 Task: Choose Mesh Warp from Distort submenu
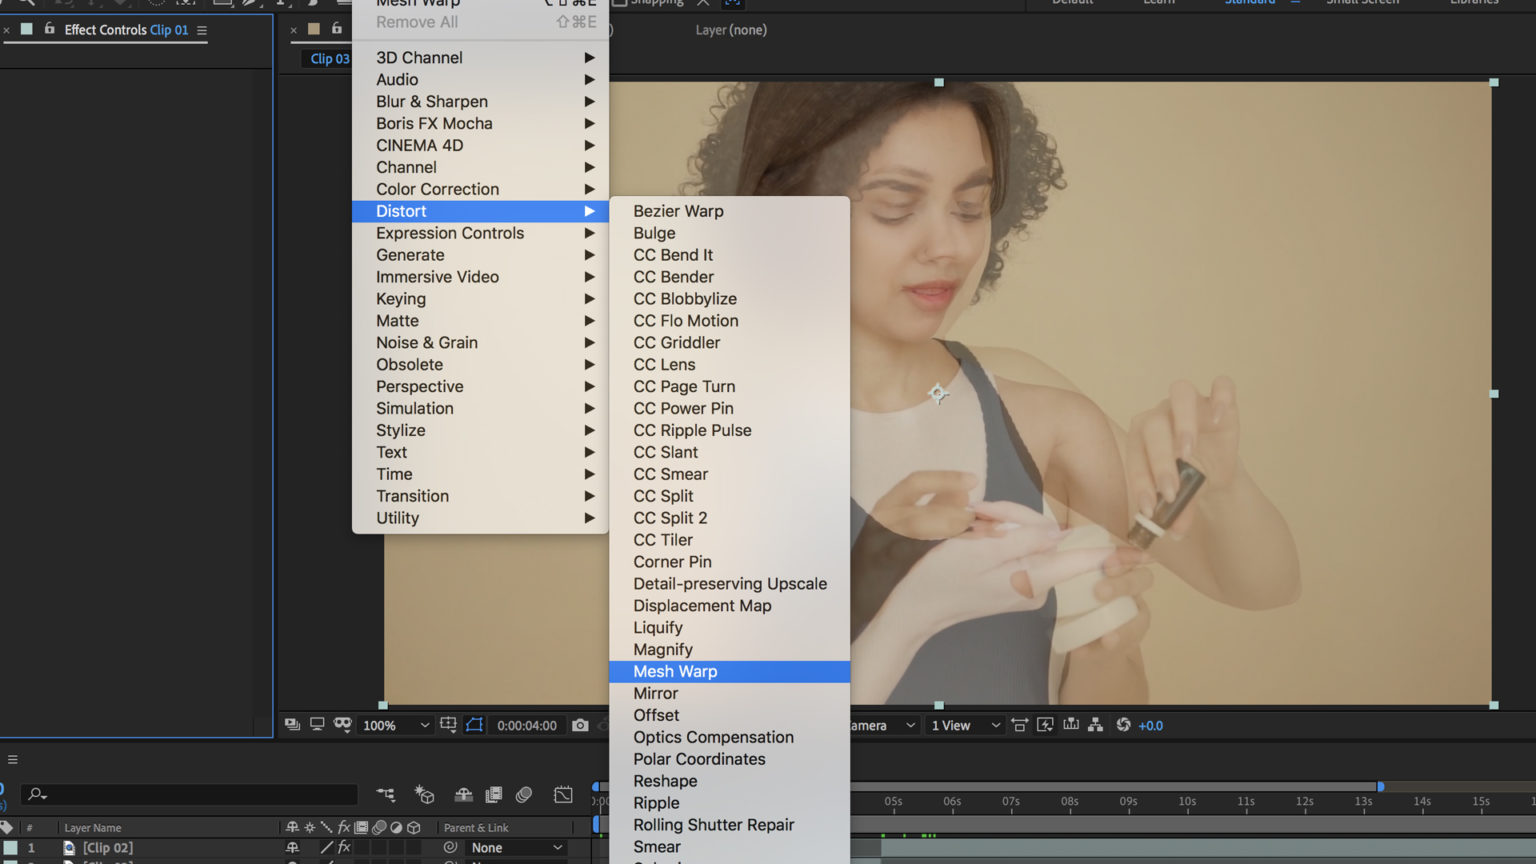coord(675,671)
